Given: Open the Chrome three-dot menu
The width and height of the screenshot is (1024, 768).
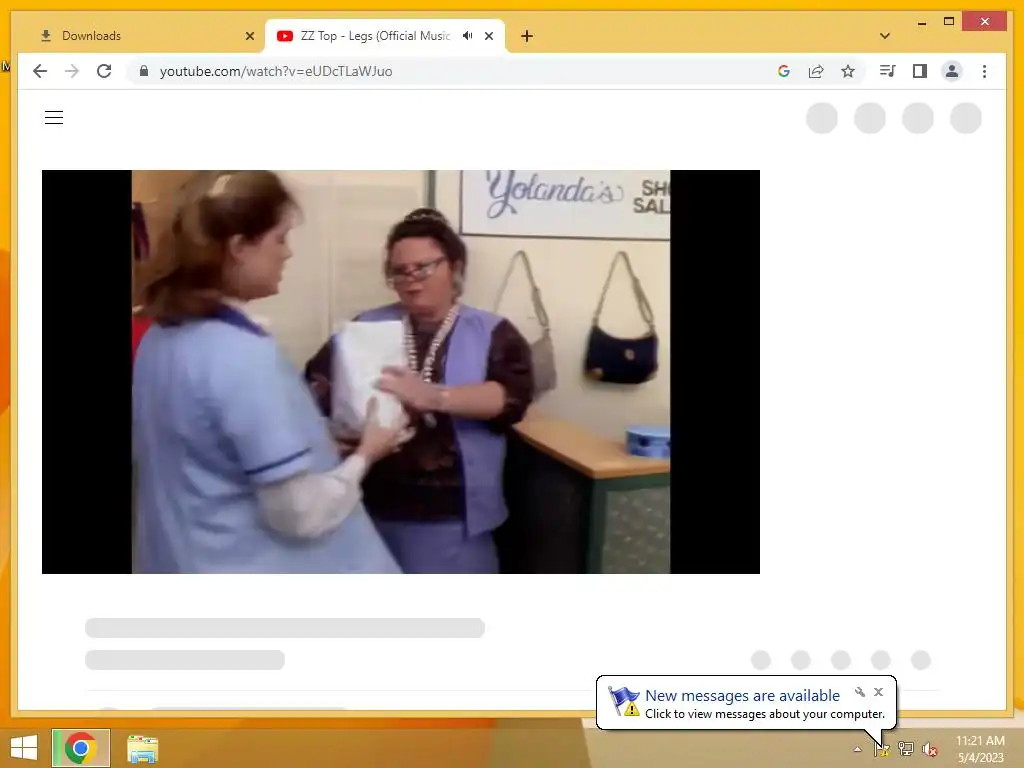Looking at the screenshot, I should [984, 71].
